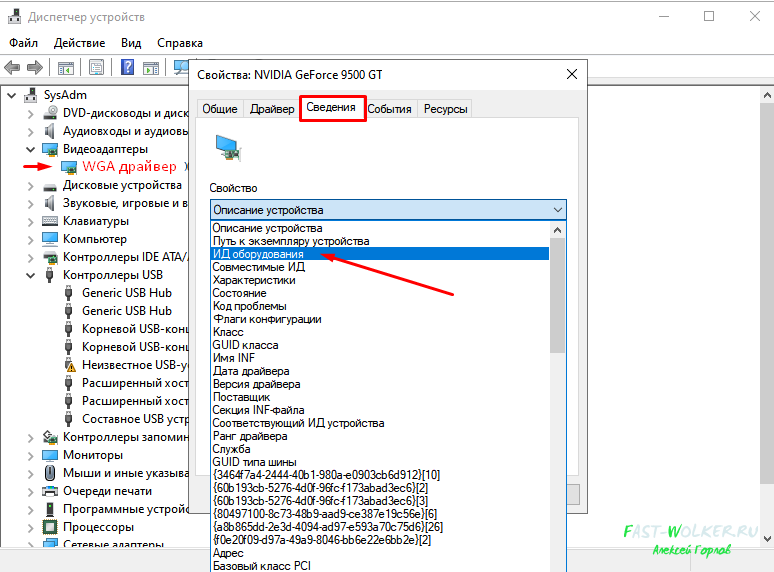
Task: Switch to the Ресурсы tab
Action: click(x=446, y=109)
